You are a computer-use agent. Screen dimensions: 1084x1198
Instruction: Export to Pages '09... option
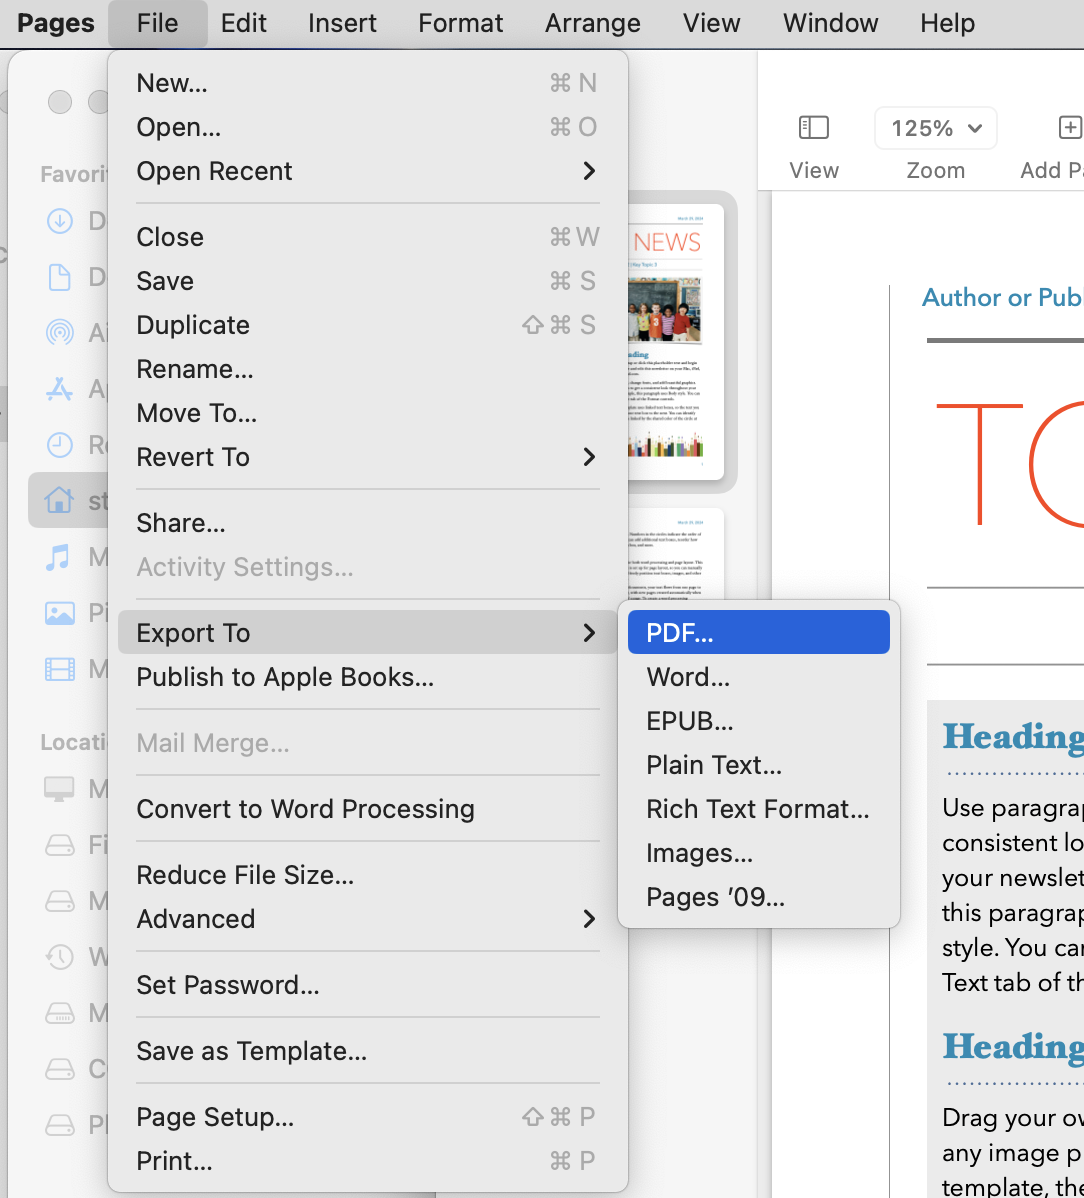(759, 897)
